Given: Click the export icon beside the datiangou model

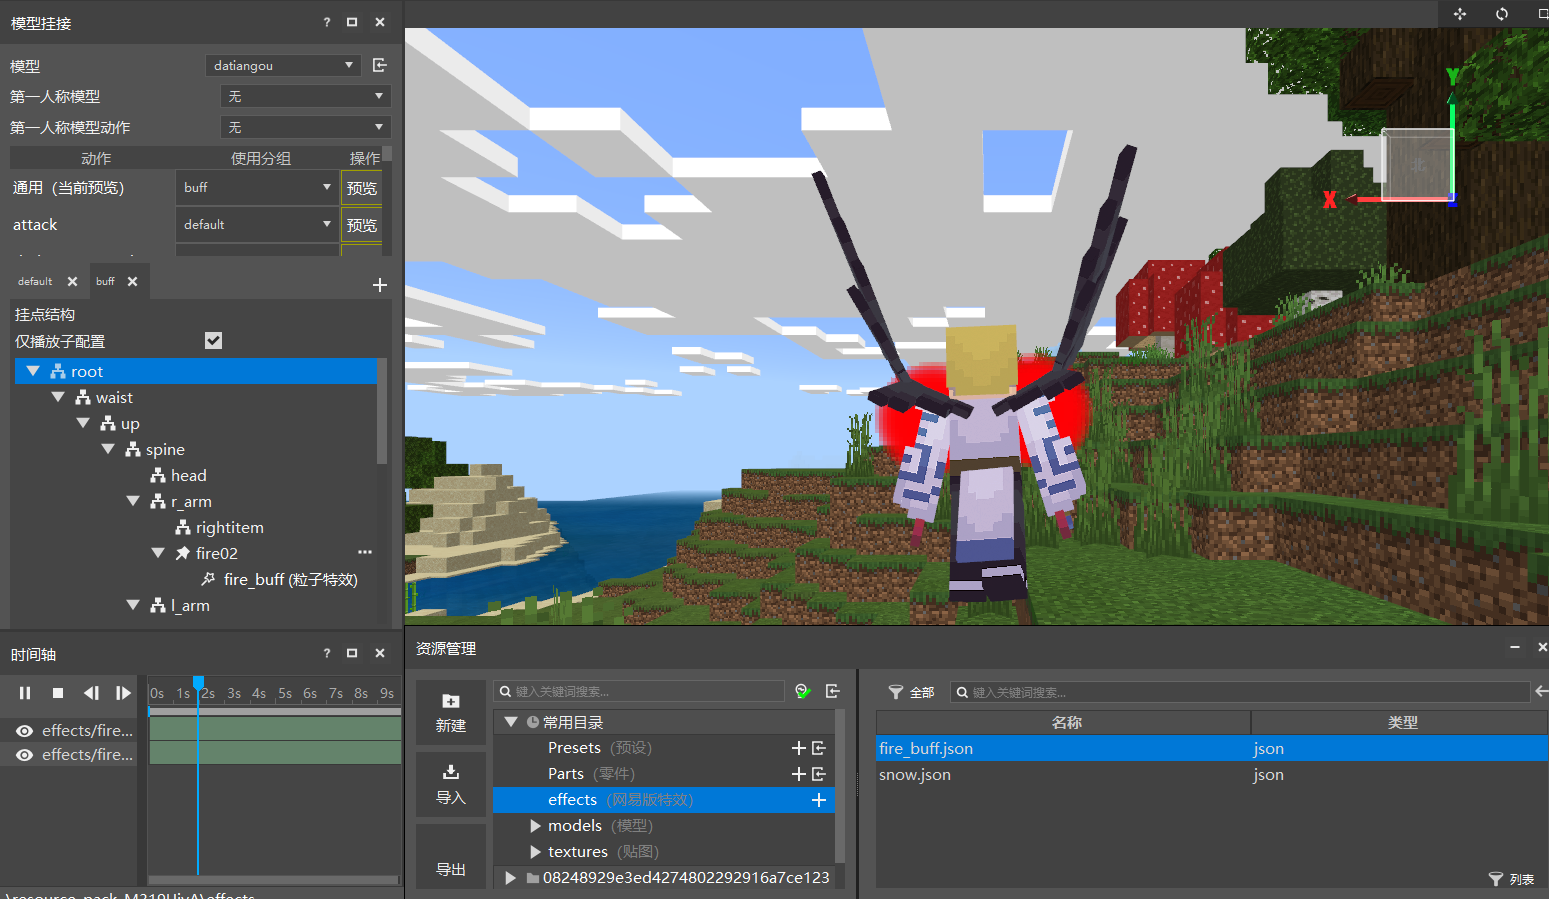Looking at the screenshot, I should pyautogui.click(x=380, y=65).
